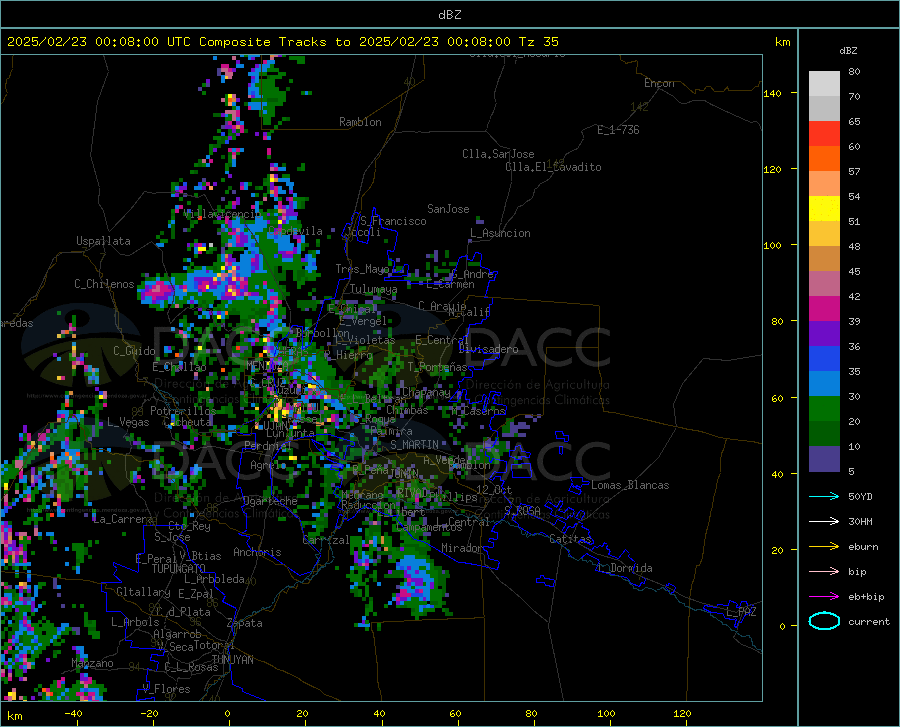
Task: Click the Clla.El_Cavadito label
Action: coord(553,167)
